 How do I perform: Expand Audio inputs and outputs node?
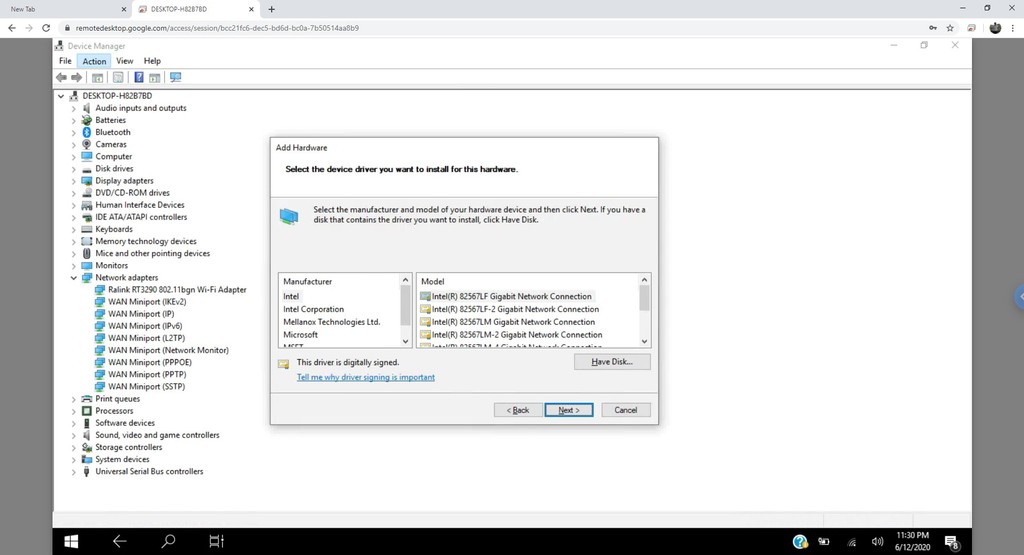tap(74, 108)
